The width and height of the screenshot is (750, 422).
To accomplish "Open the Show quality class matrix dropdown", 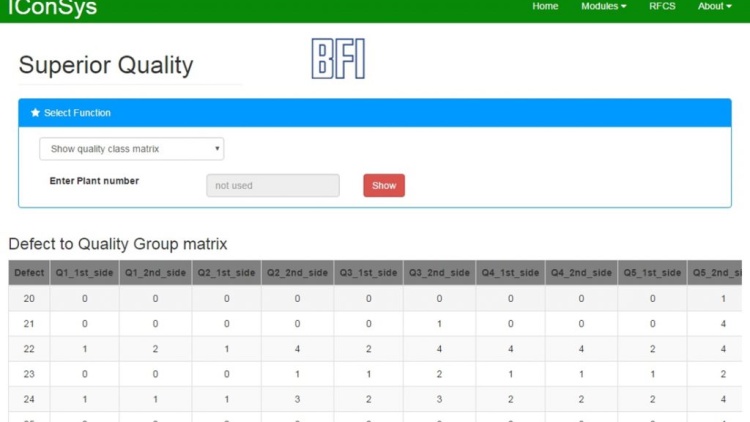I will click(x=131, y=149).
